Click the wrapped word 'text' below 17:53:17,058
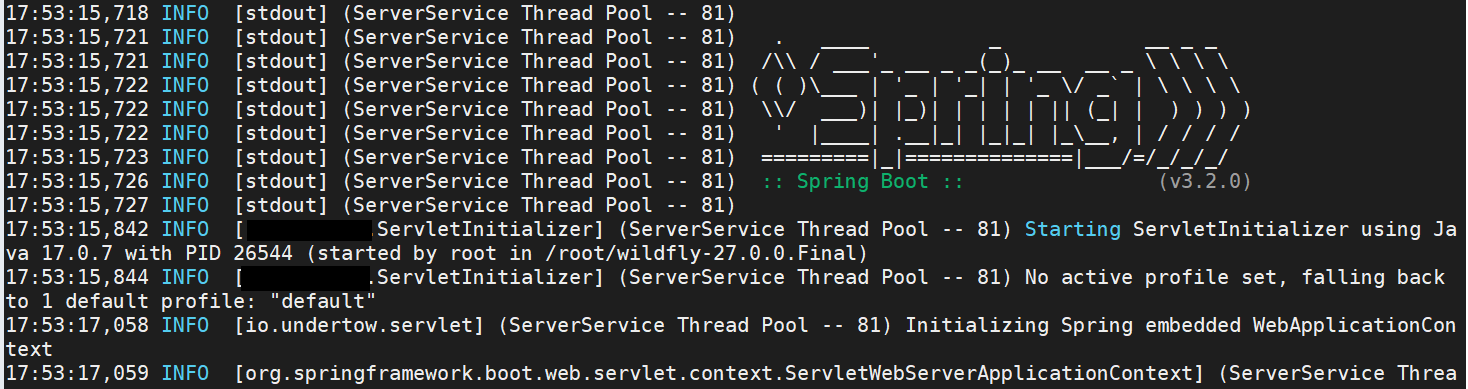1468x389 pixels. pyautogui.click(x=29, y=350)
